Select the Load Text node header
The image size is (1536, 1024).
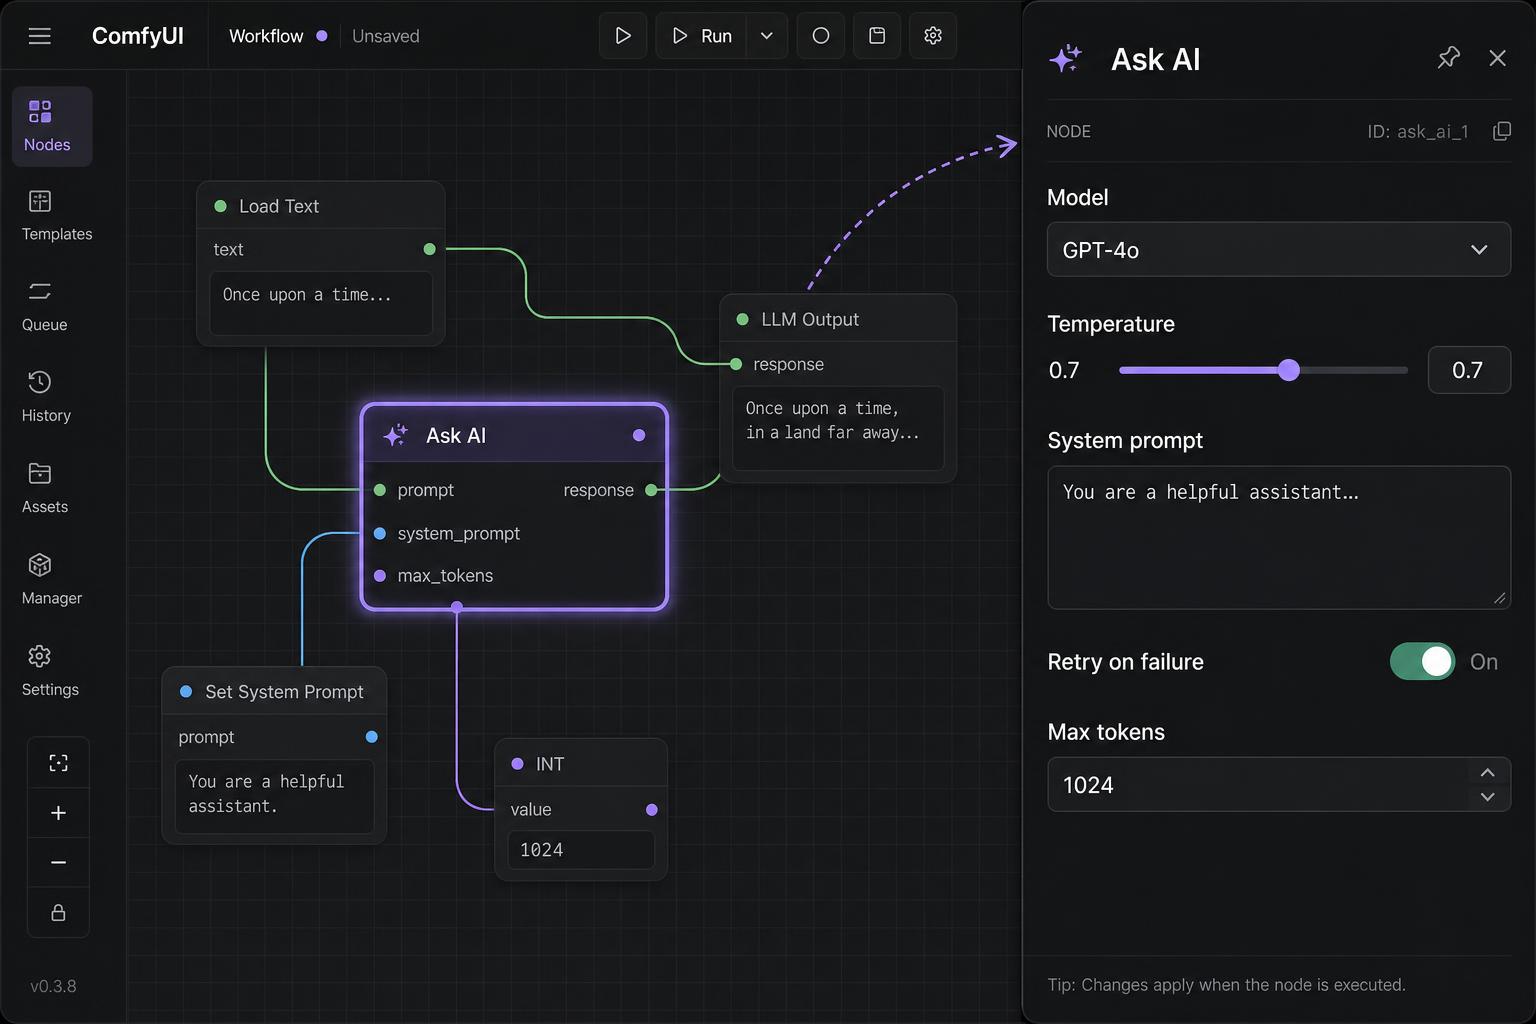(x=320, y=205)
